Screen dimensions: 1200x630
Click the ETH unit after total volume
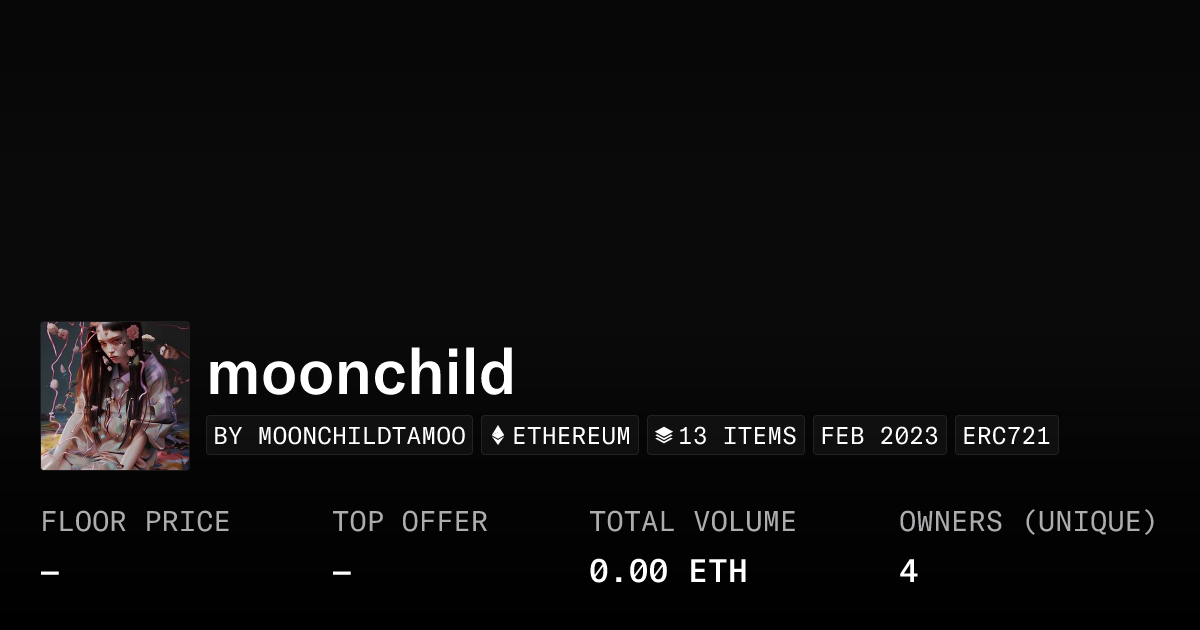(718, 572)
